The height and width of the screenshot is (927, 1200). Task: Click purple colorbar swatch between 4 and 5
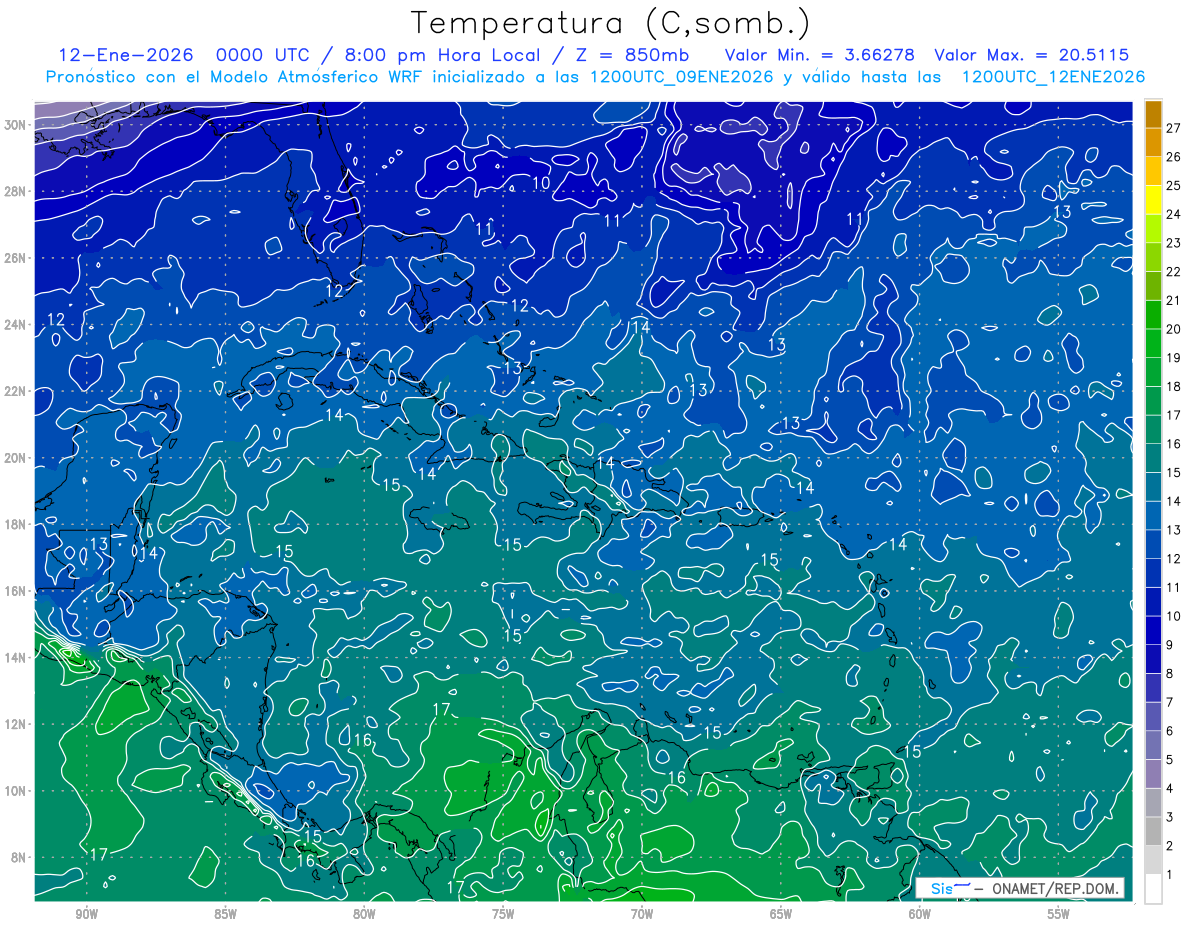click(1153, 774)
